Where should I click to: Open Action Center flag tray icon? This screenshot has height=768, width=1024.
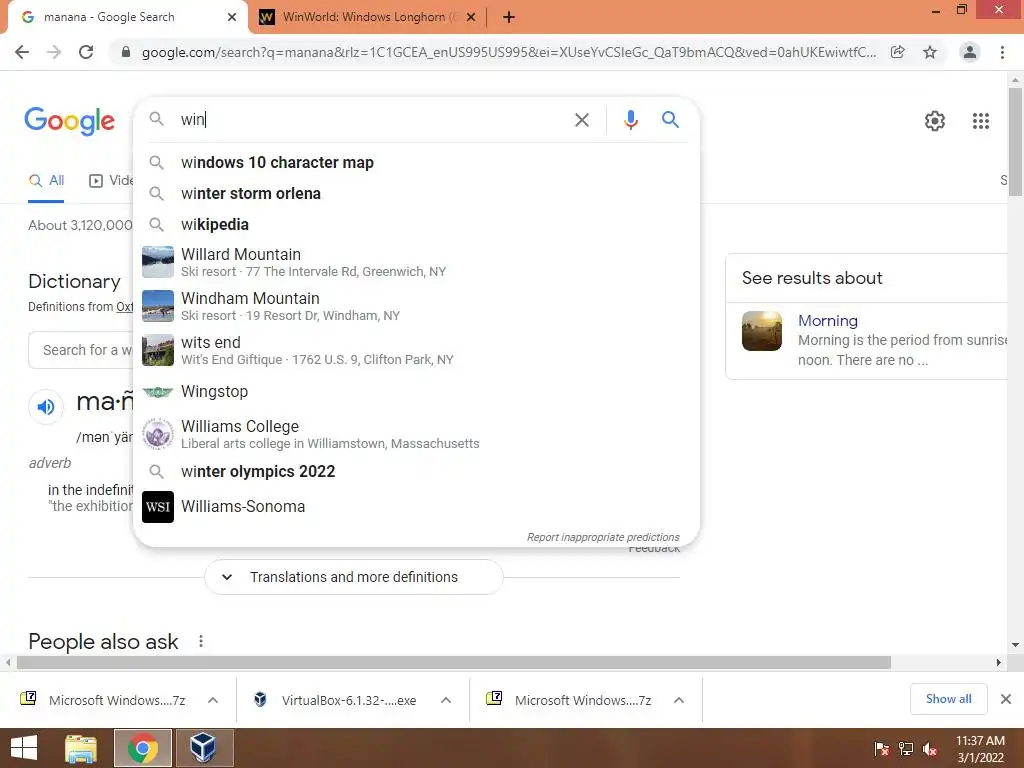[x=881, y=749]
